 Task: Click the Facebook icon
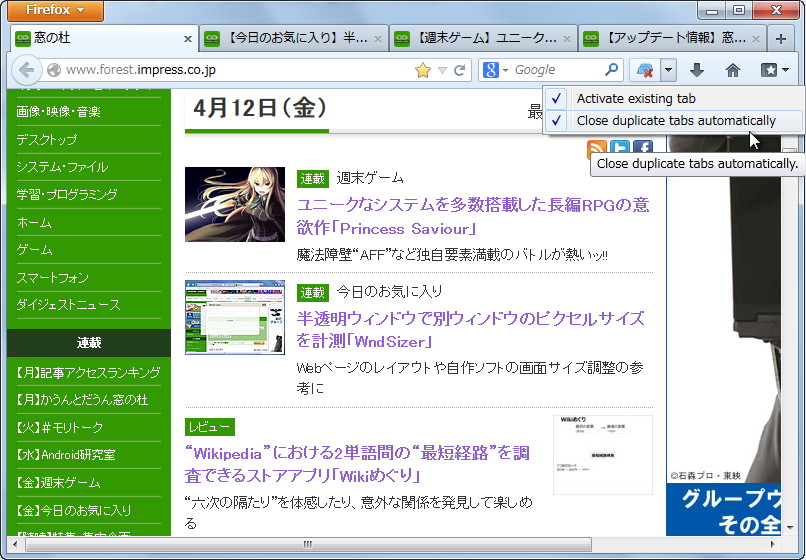643,147
